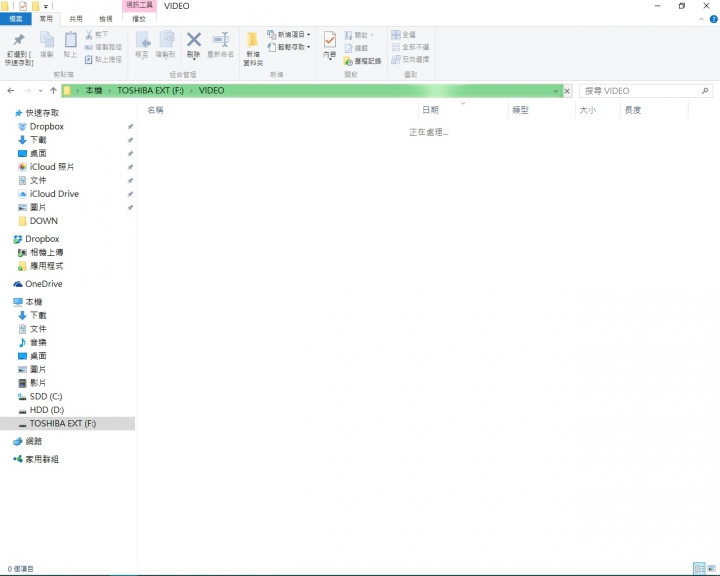Screen dimensions: 720x576
Task: Open Customize Quick Access Toolbar dropdown
Action: tap(45, 6)
